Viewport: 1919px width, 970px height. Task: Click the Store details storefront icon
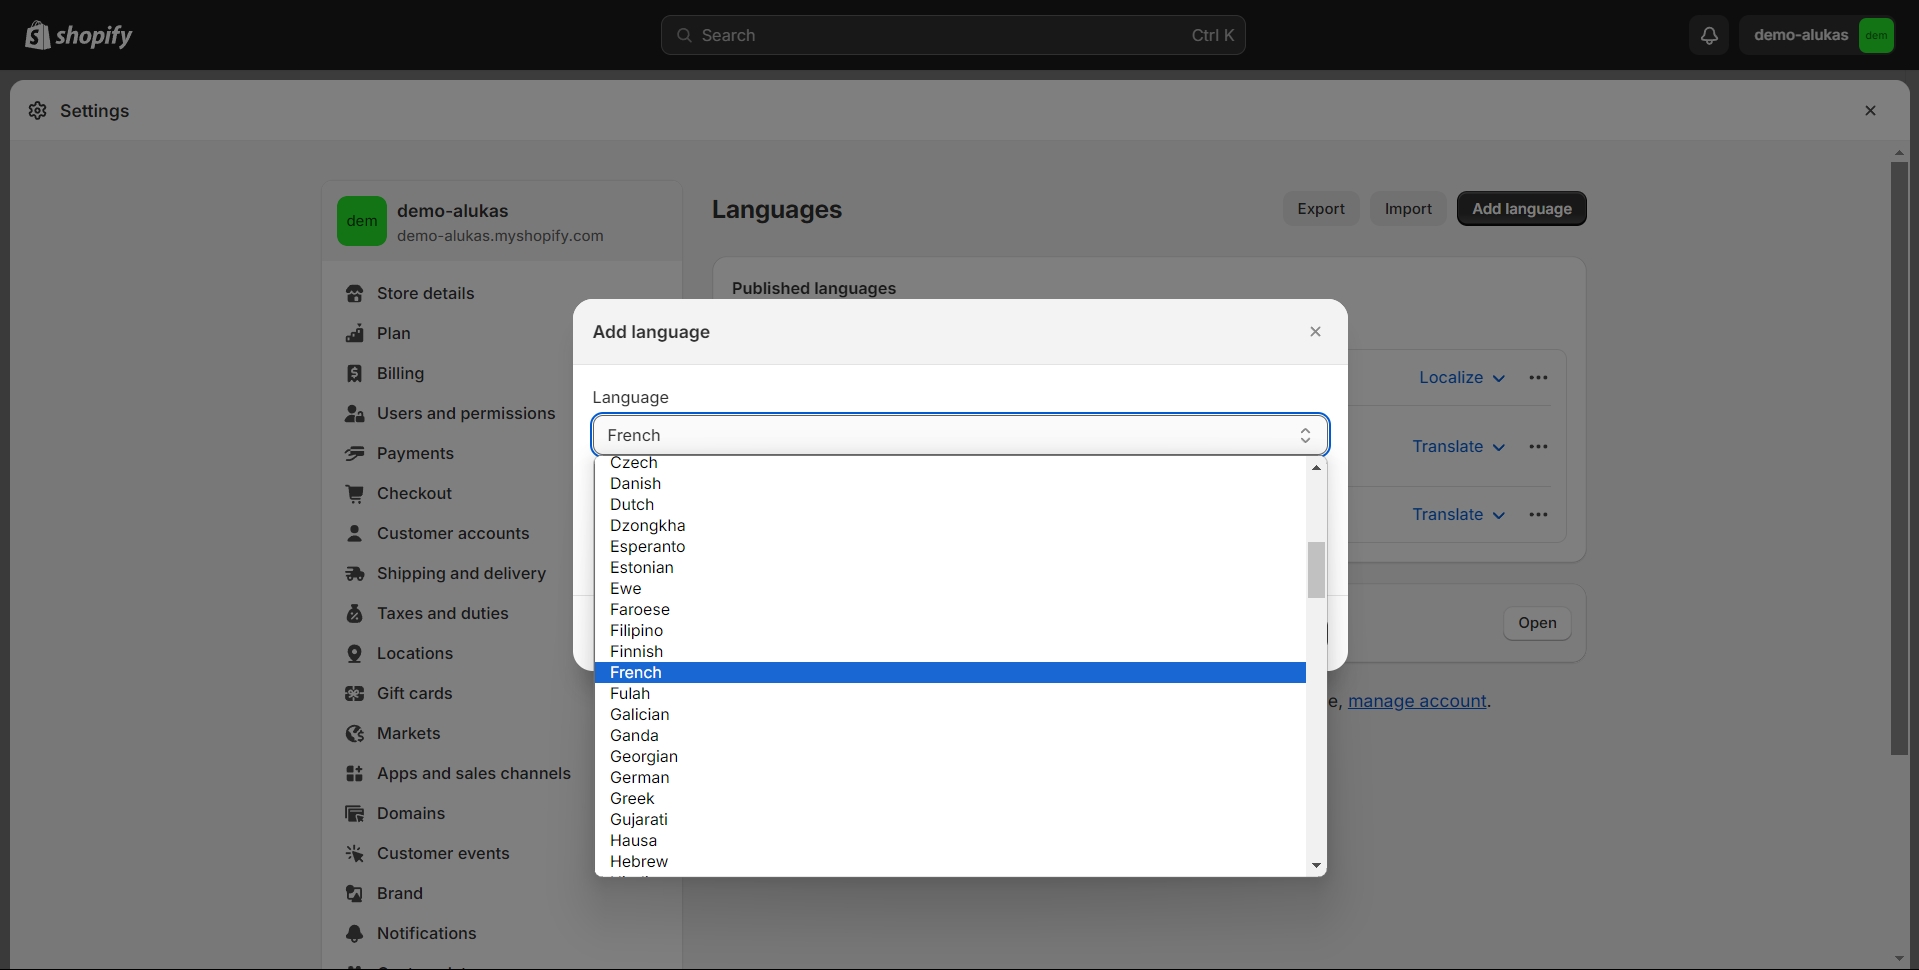pyautogui.click(x=354, y=293)
